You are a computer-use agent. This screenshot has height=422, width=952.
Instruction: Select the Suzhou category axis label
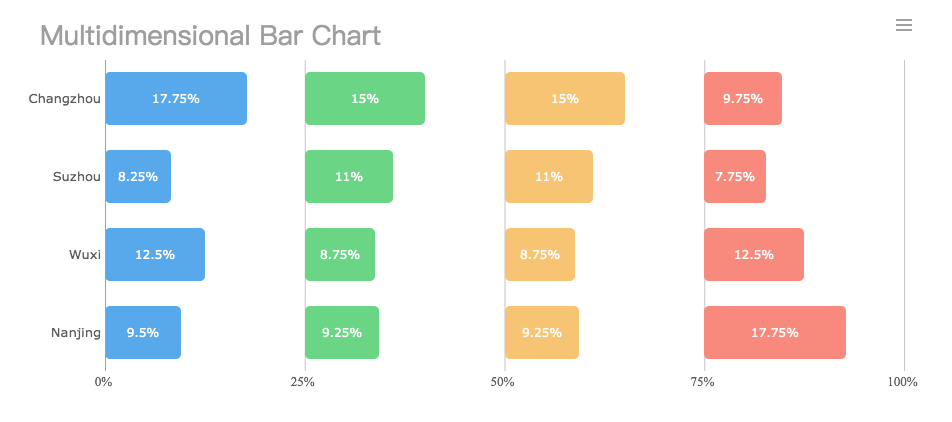pyautogui.click(x=77, y=177)
